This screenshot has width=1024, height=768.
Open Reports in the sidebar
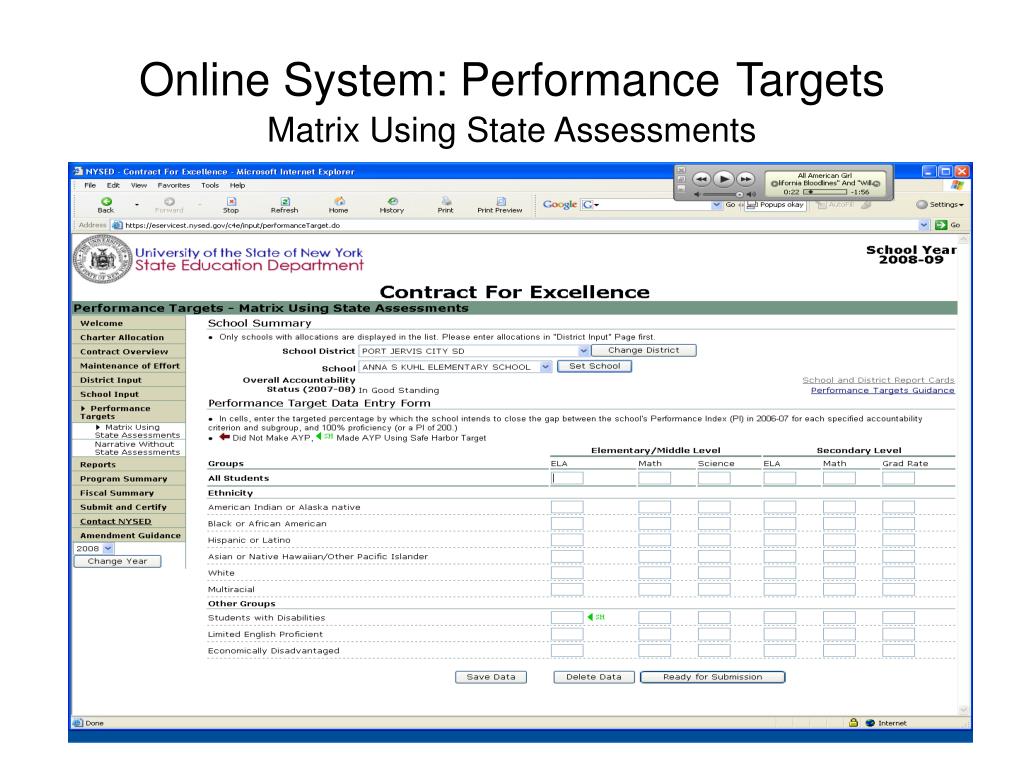129,465
